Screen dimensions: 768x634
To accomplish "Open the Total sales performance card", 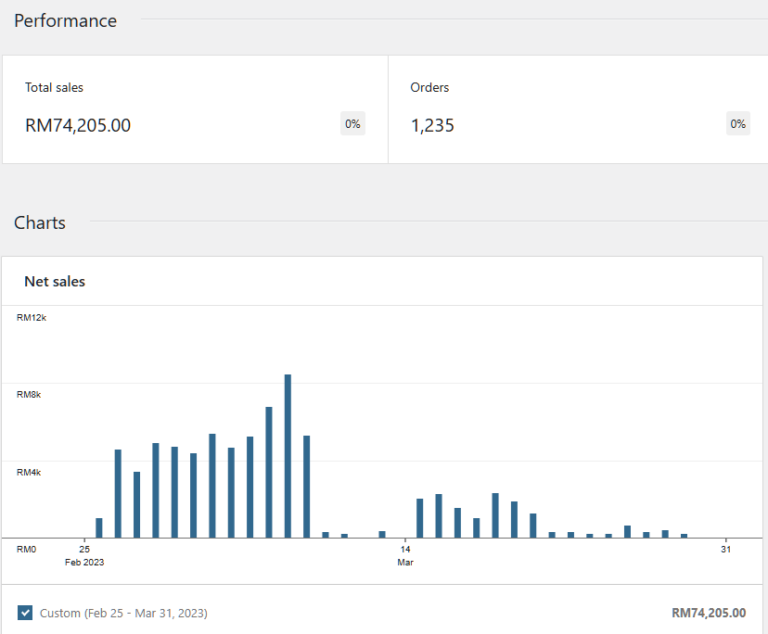I will [195, 109].
